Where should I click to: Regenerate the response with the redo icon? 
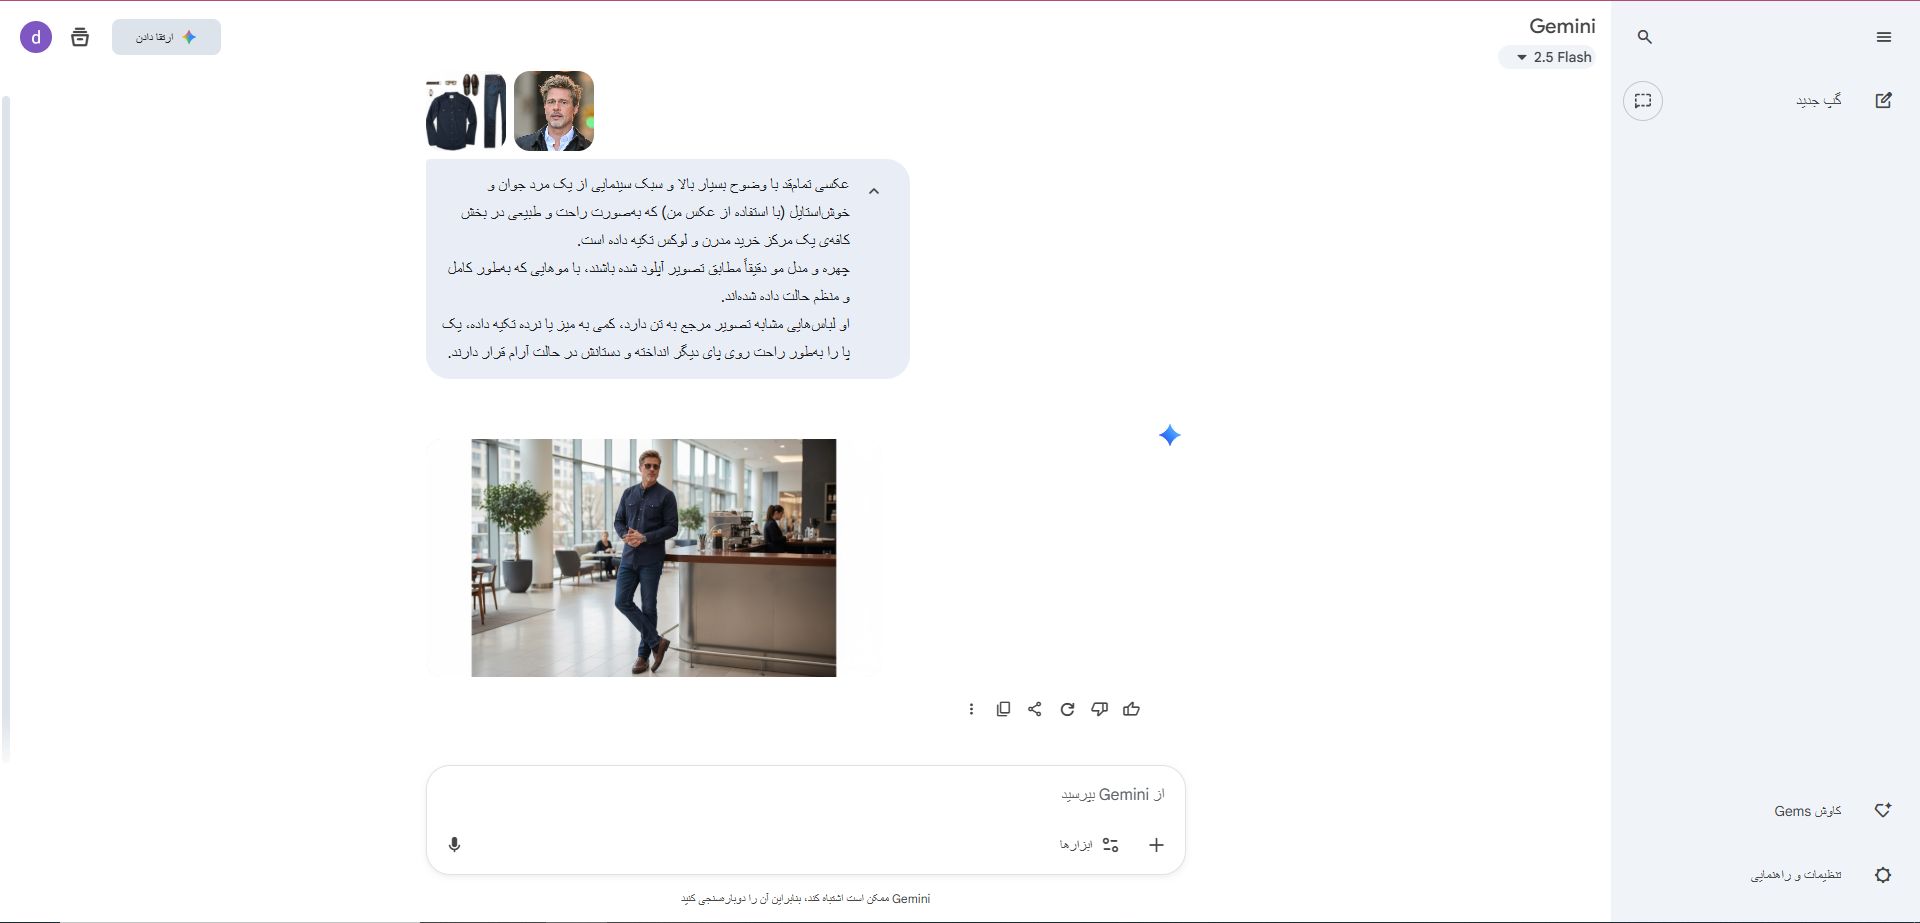point(1067,709)
